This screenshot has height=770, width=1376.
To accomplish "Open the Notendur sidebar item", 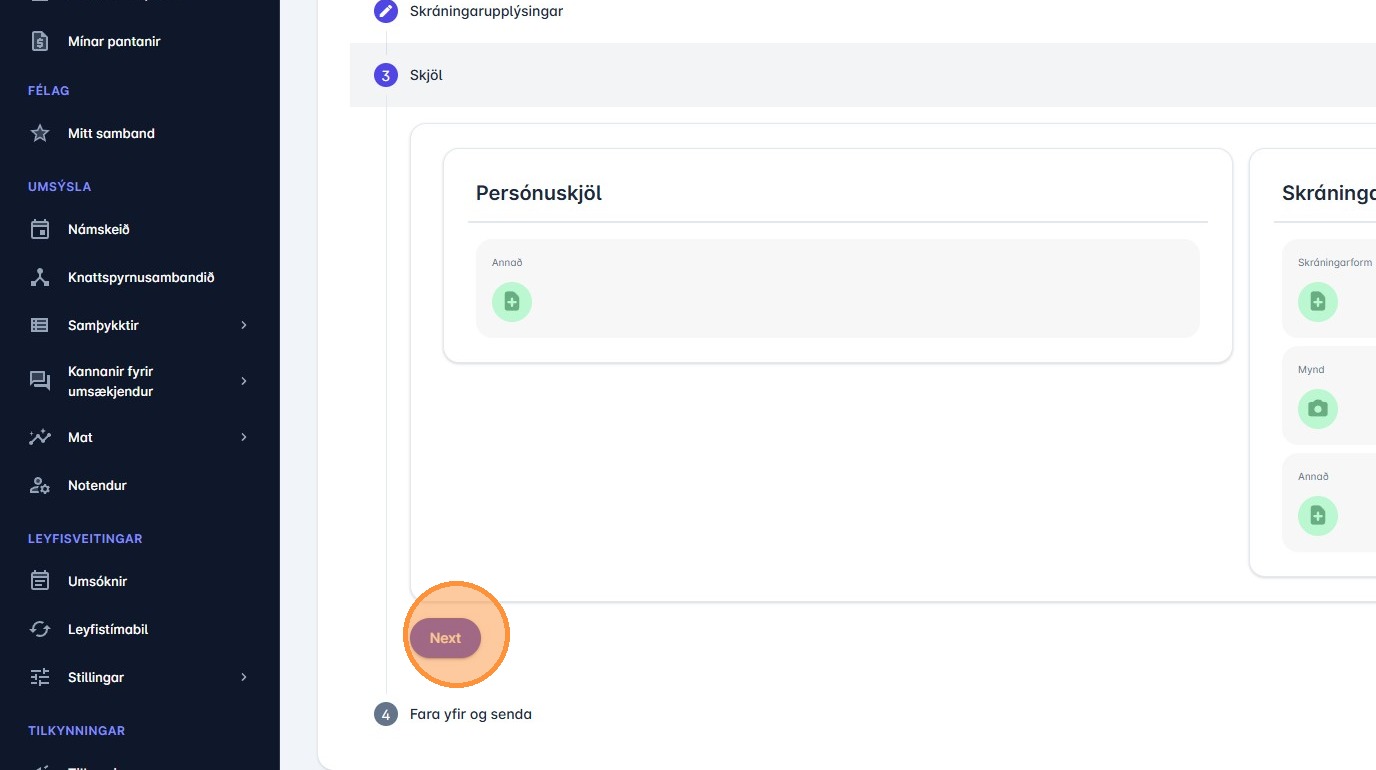I will pos(97,485).
